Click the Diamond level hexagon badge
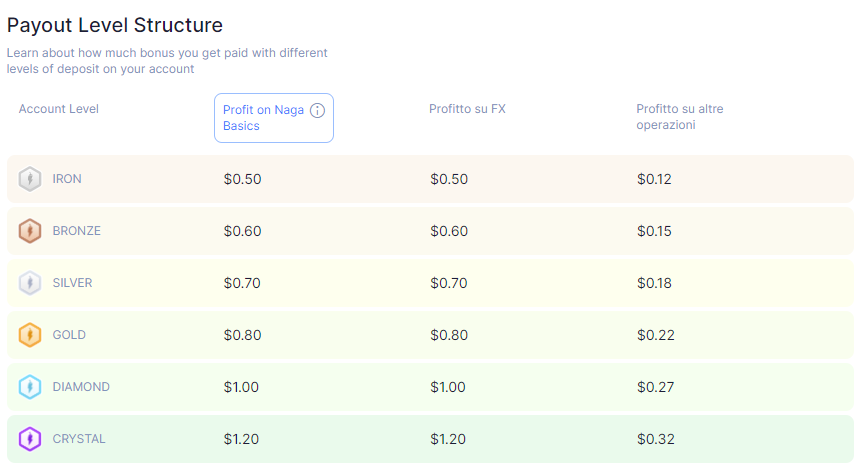 (30, 387)
